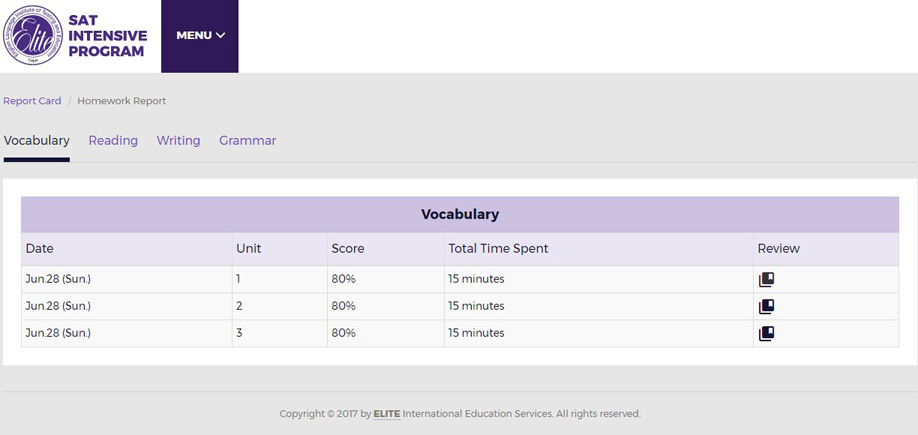
Task: Go to Report Card breadcrumb link
Action: click(x=32, y=101)
